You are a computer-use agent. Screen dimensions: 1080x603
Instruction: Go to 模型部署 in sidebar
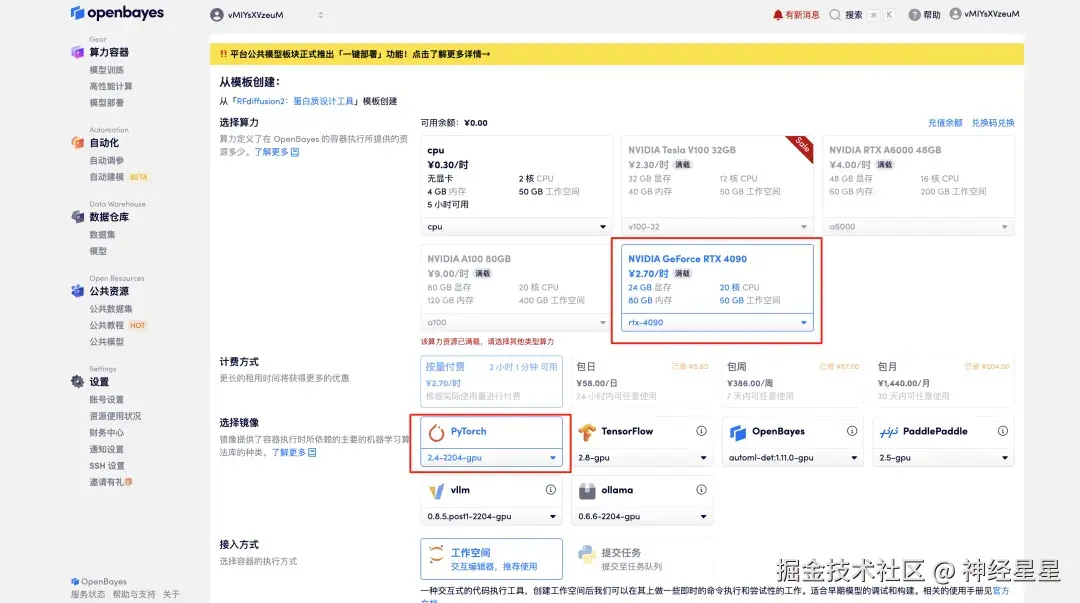point(107,103)
